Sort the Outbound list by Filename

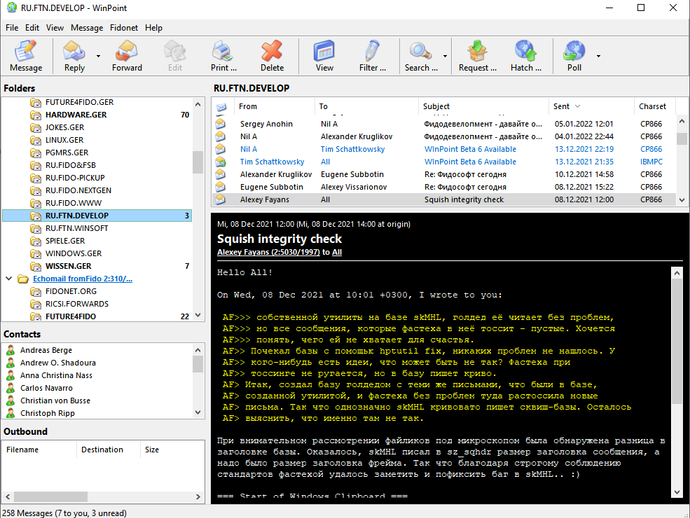point(40,449)
